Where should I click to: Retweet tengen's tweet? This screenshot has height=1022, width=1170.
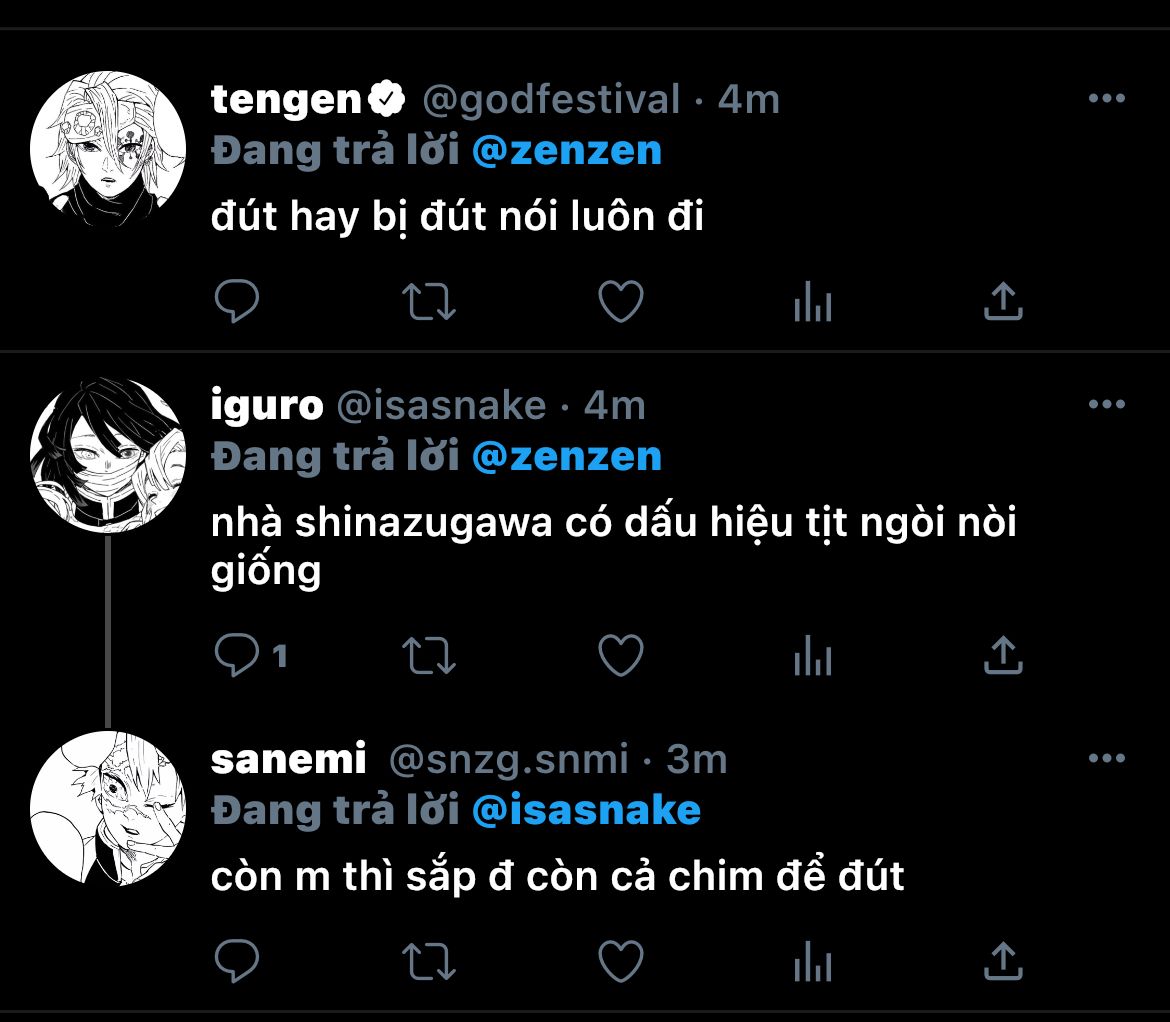(429, 301)
